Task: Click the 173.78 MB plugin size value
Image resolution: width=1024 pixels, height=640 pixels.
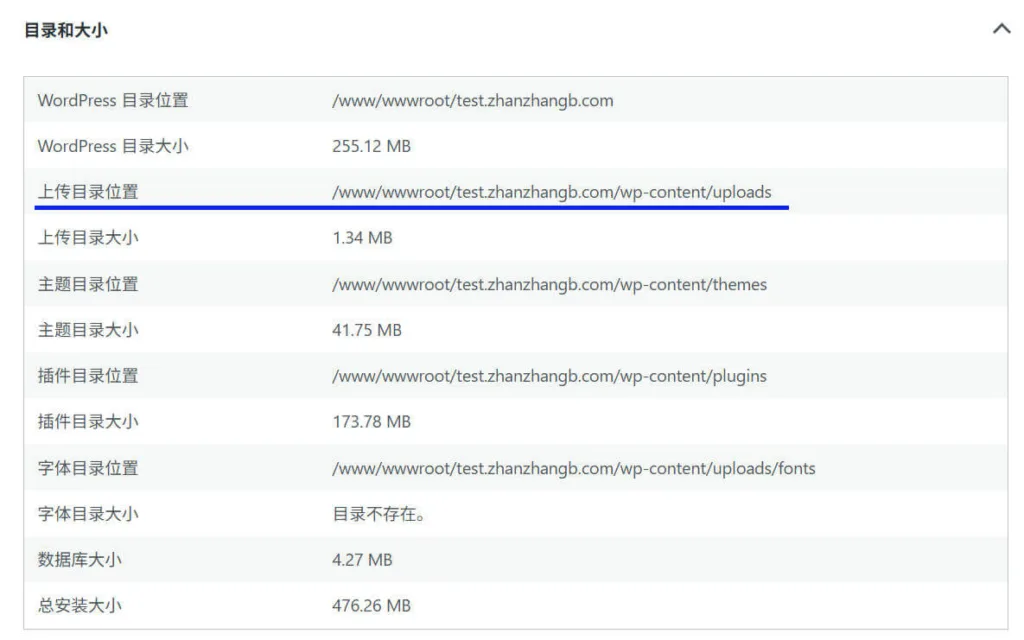Action: (370, 422)
